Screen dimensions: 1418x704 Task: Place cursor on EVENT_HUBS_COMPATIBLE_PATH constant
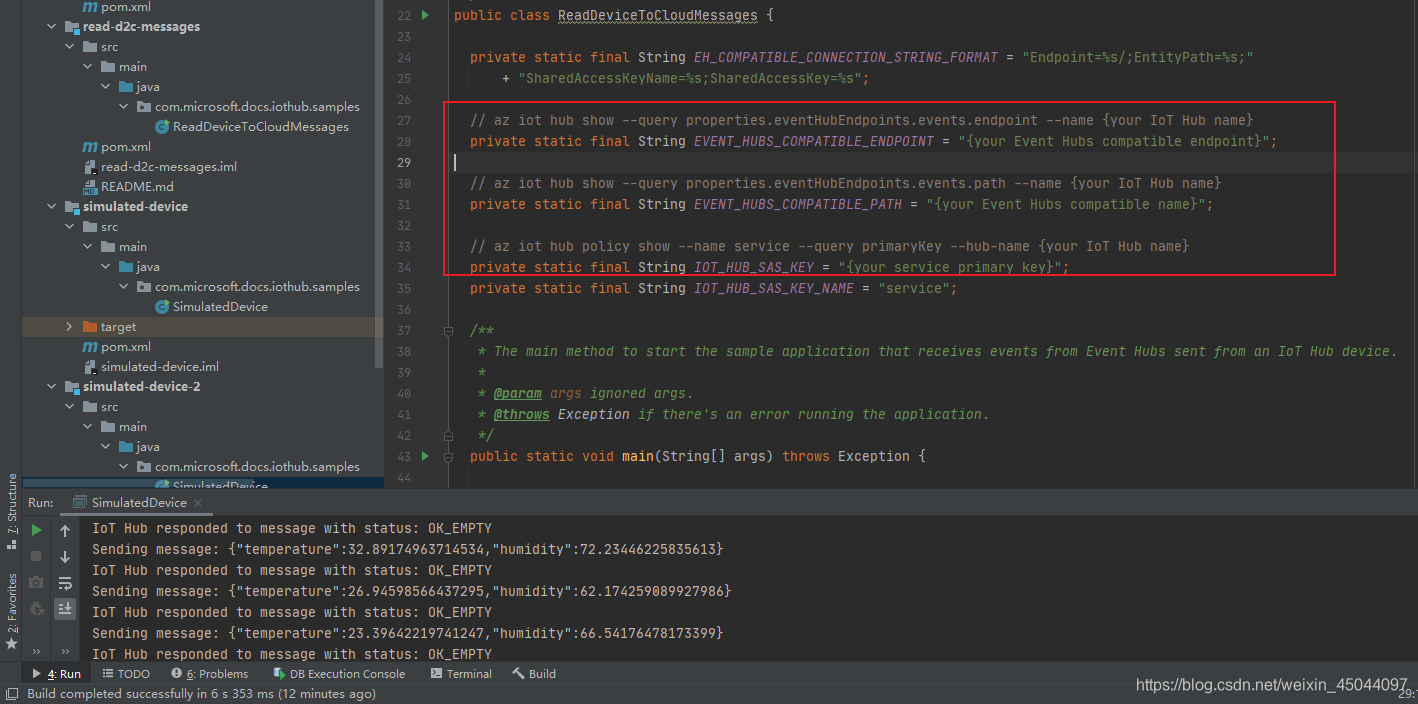coord(798,204)
